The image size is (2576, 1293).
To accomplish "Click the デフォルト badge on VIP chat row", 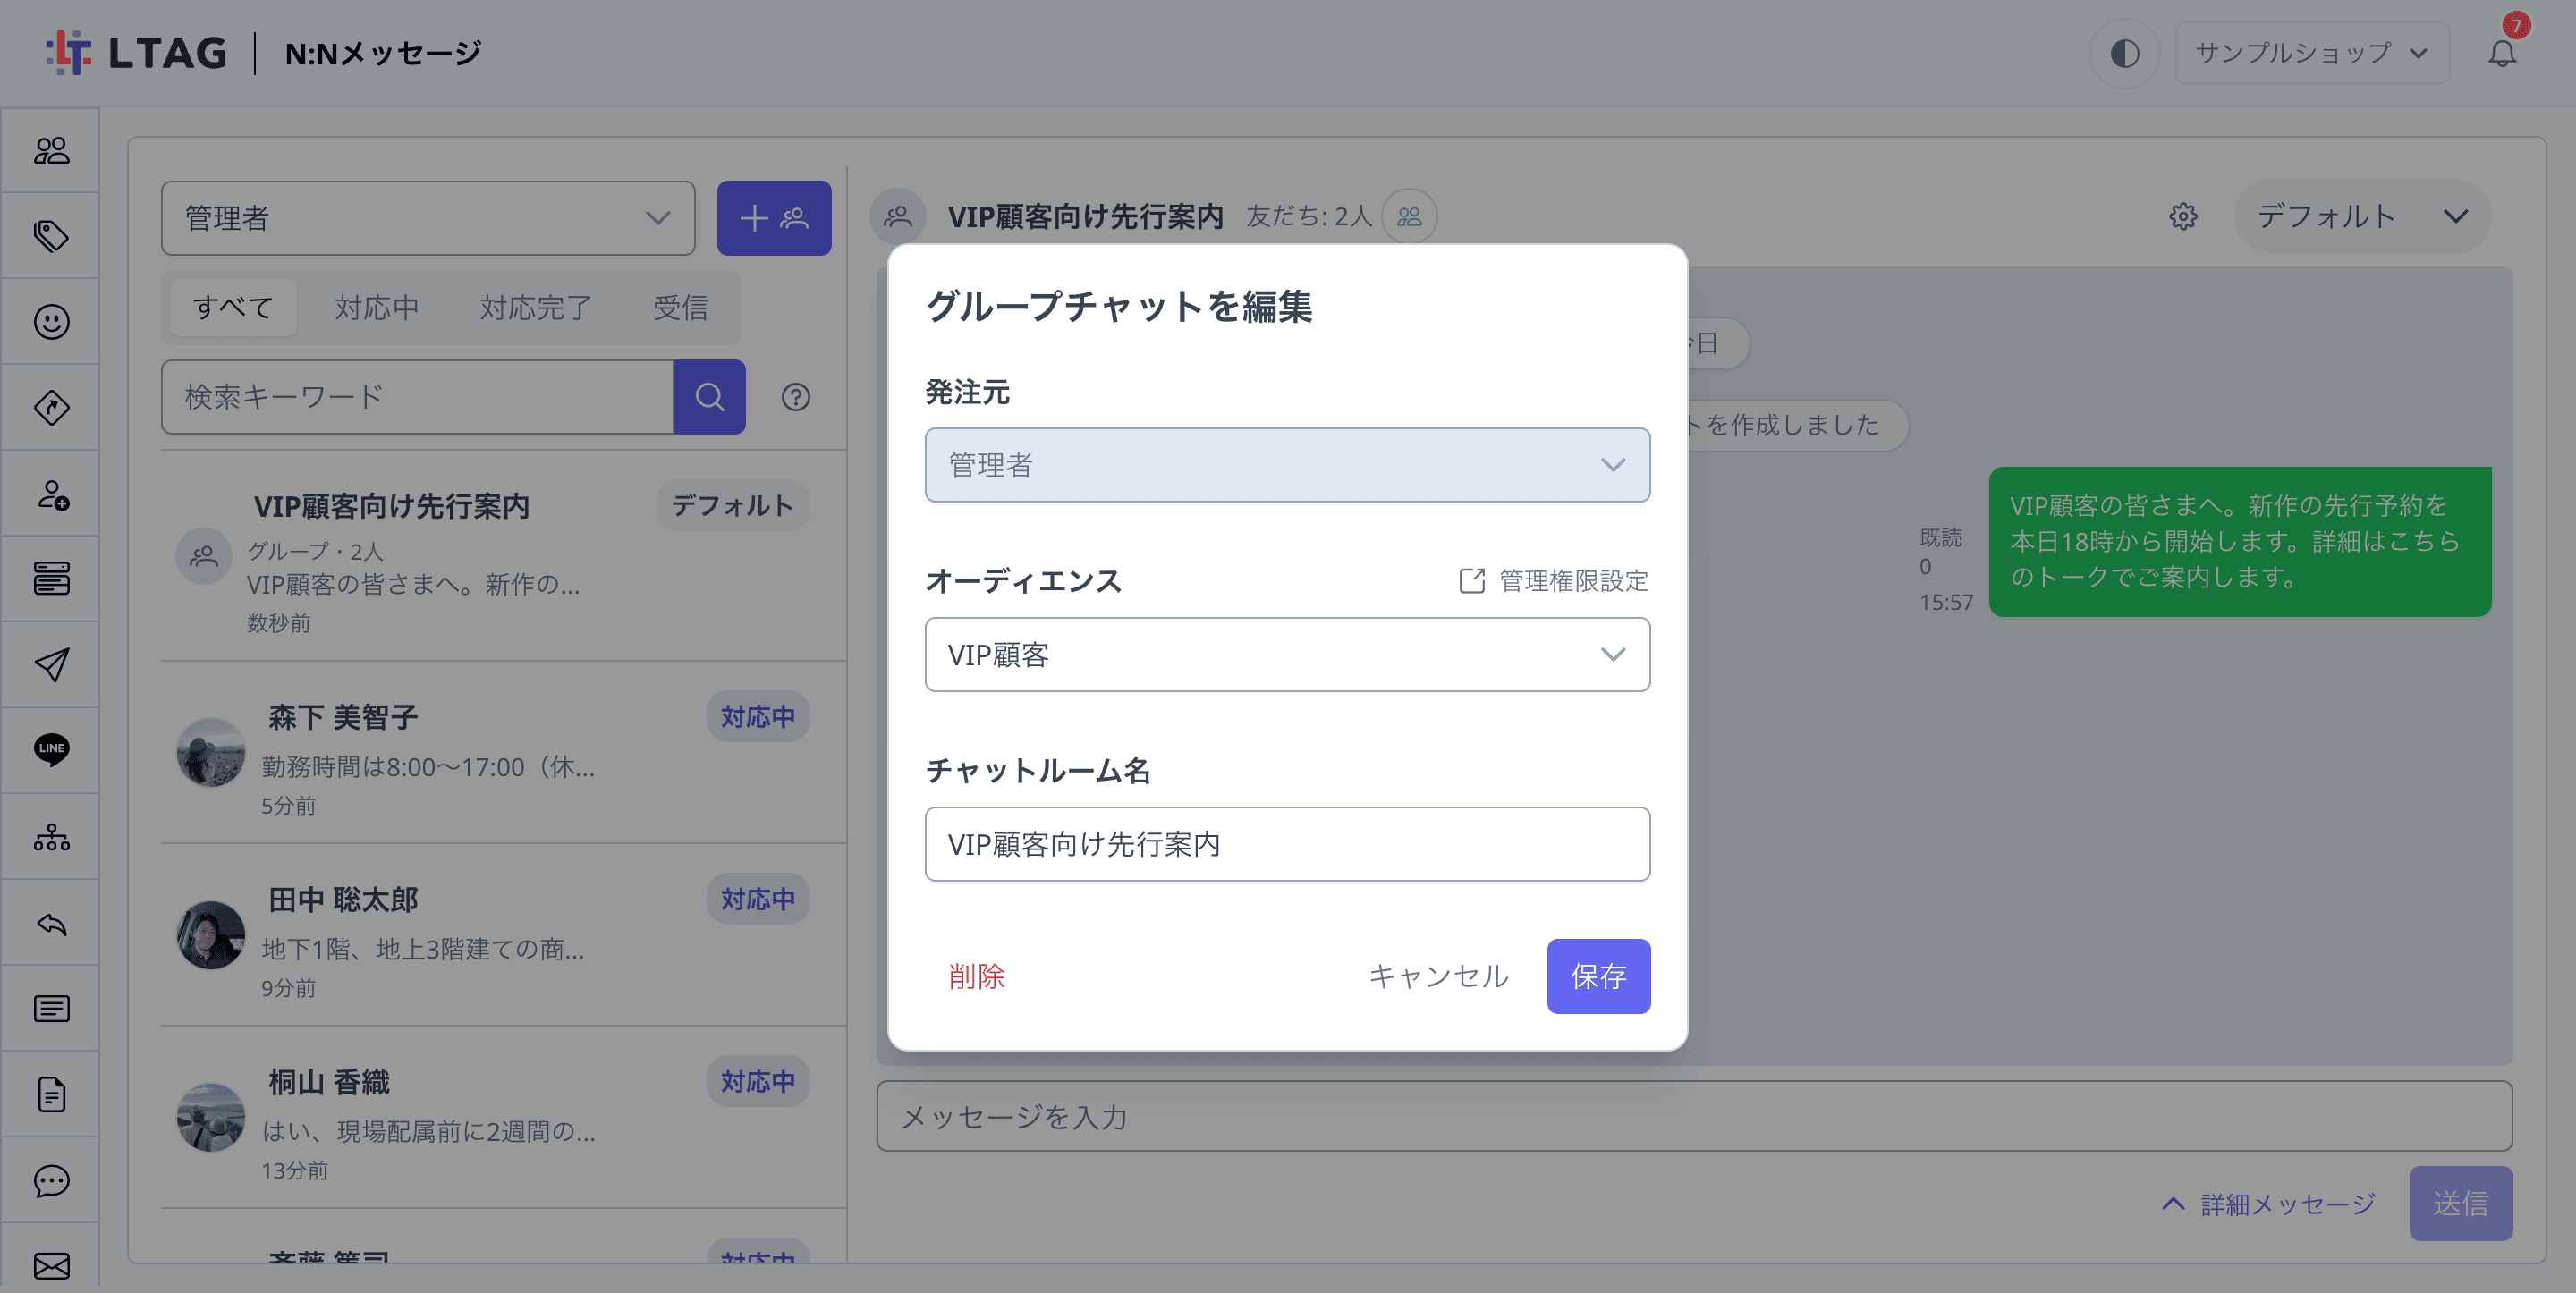I will [733, 505].
